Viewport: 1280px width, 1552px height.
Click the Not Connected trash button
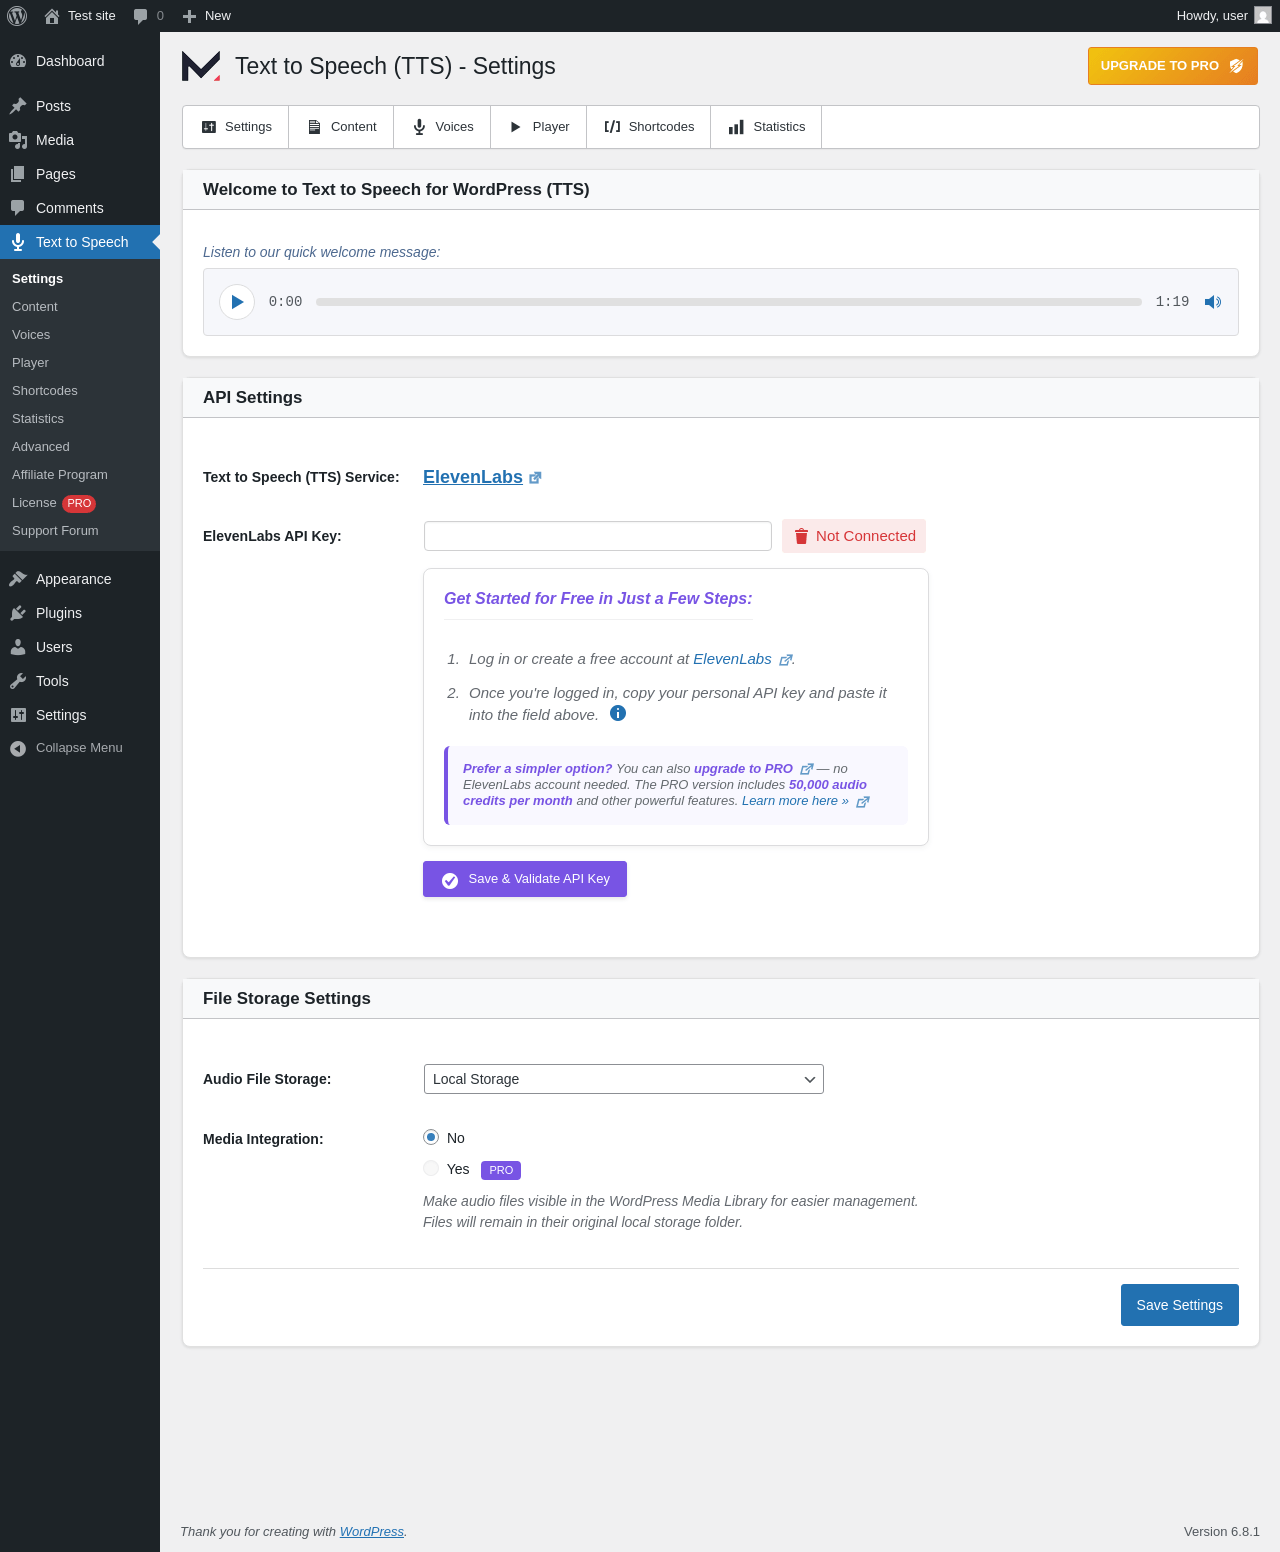(x=854, y=536)
